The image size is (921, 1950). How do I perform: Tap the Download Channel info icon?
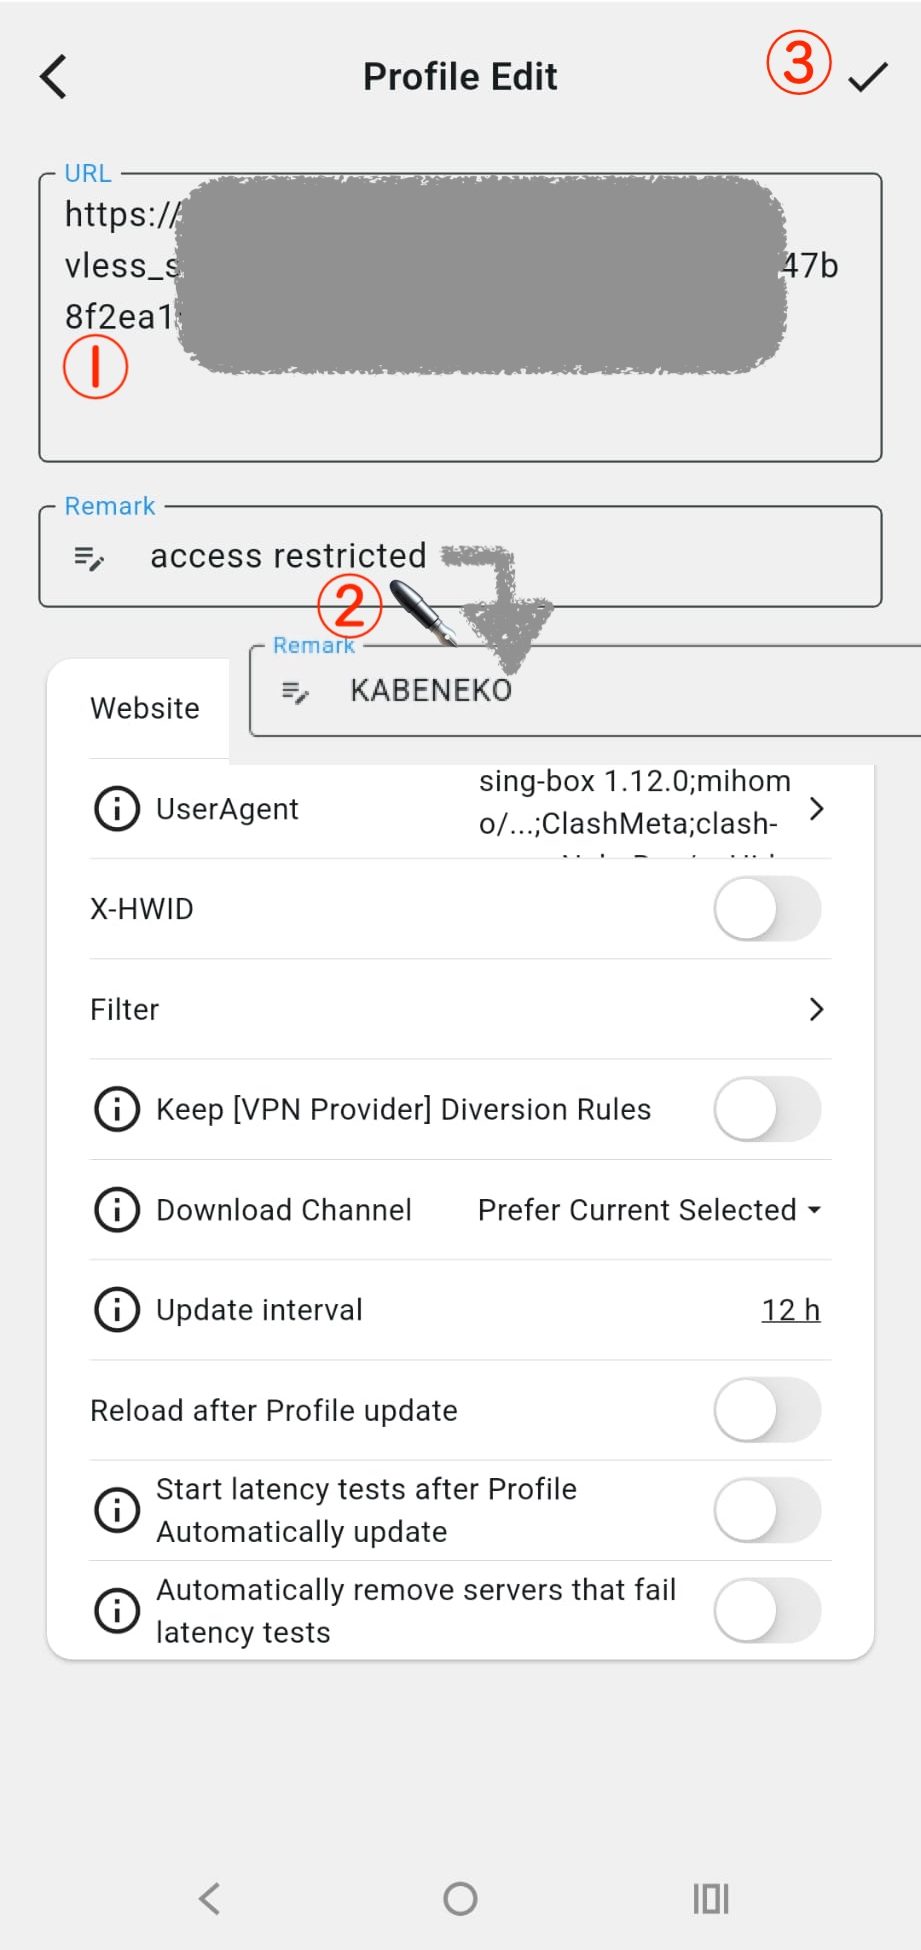click(117, 1210)
